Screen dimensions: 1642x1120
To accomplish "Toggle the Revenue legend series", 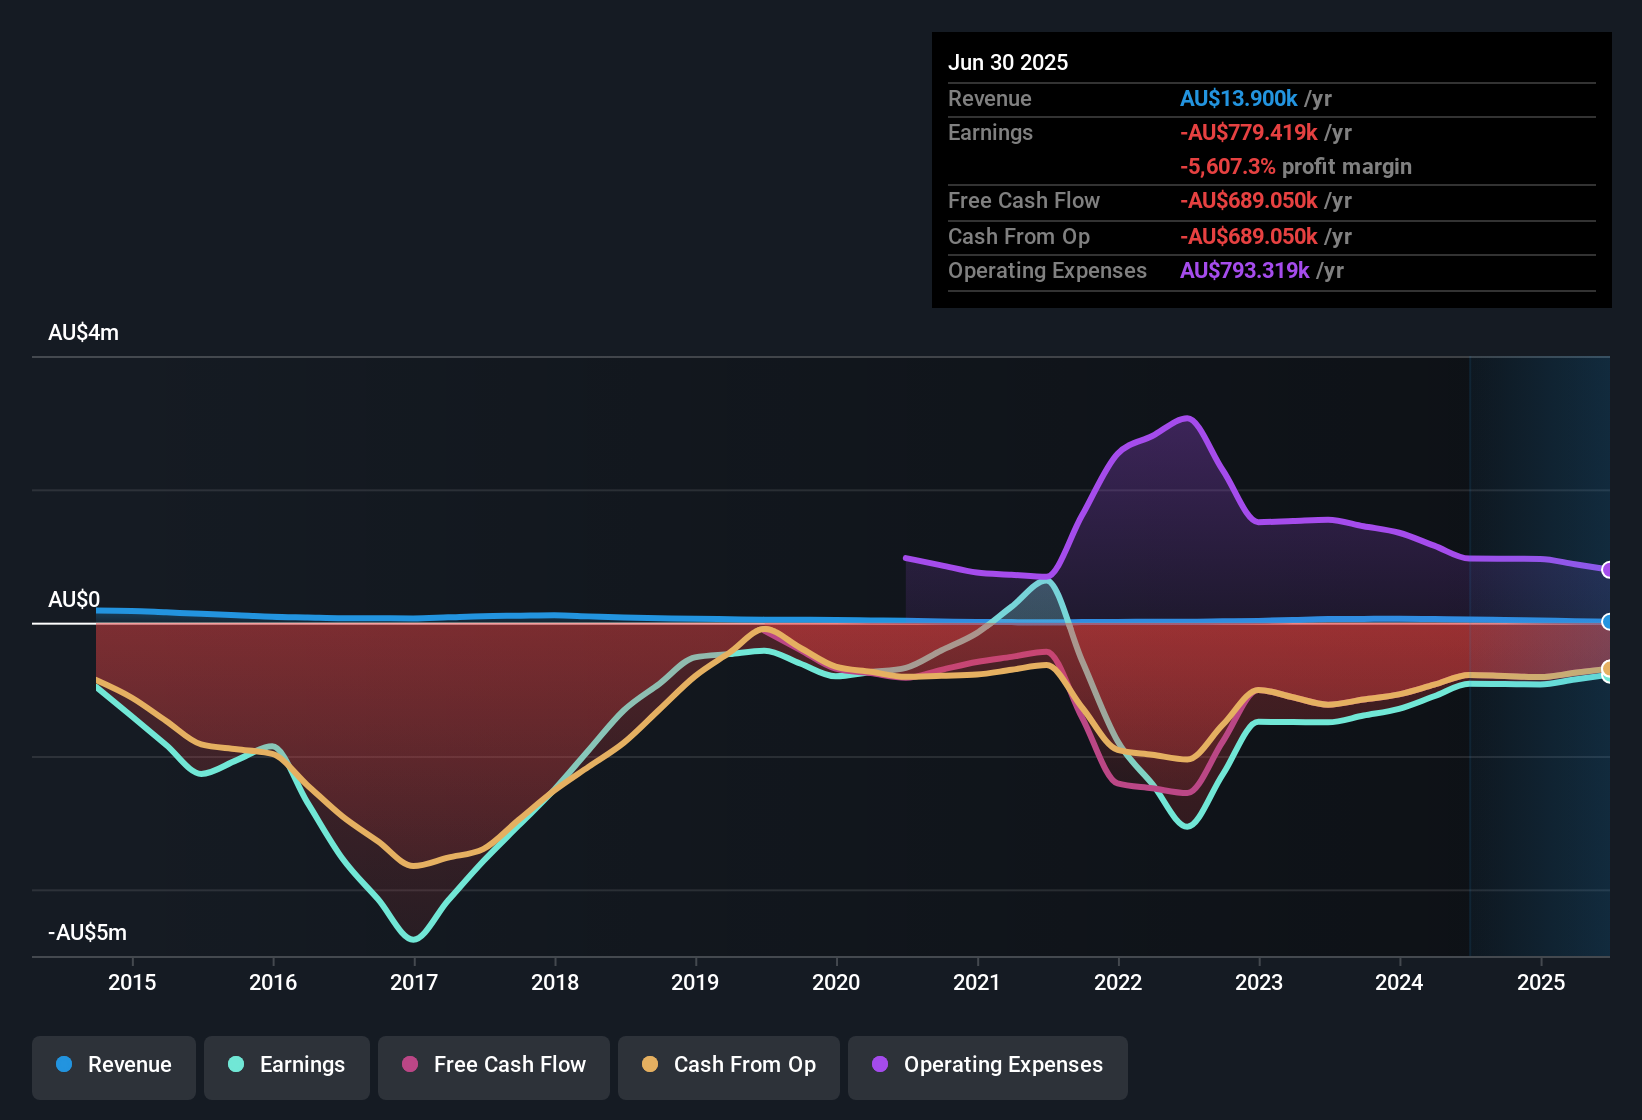I will (114, 1065).
